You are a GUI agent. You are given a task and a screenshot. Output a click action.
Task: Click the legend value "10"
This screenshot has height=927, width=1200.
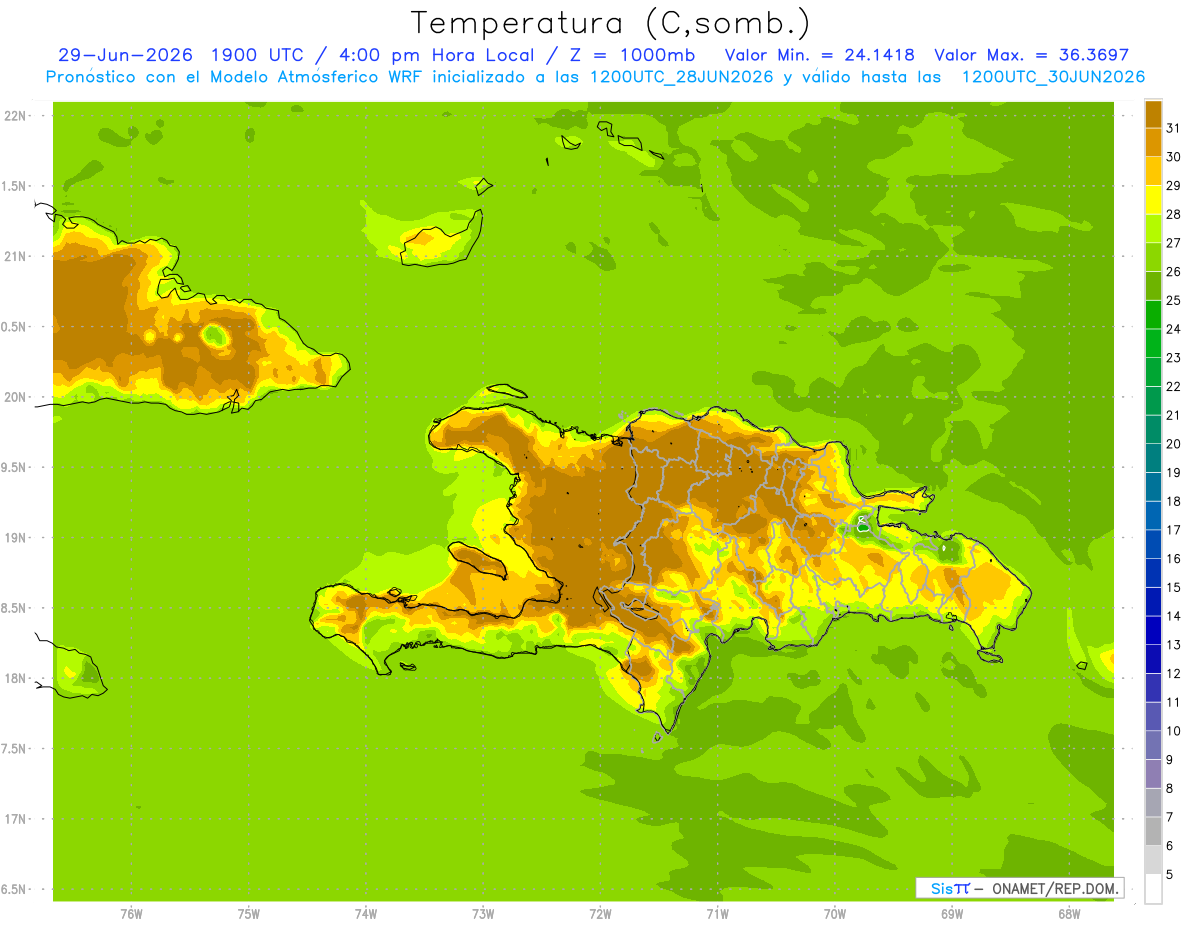point(1174,731)
